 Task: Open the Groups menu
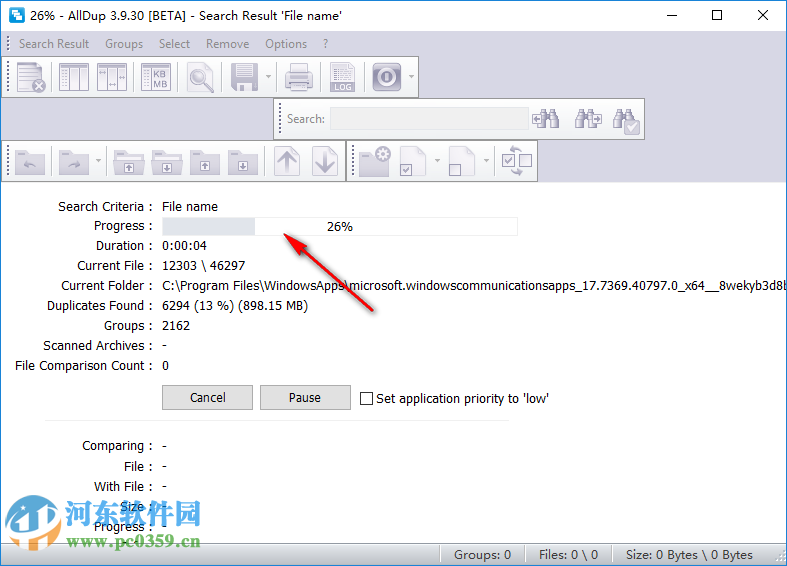coord(124,44)
